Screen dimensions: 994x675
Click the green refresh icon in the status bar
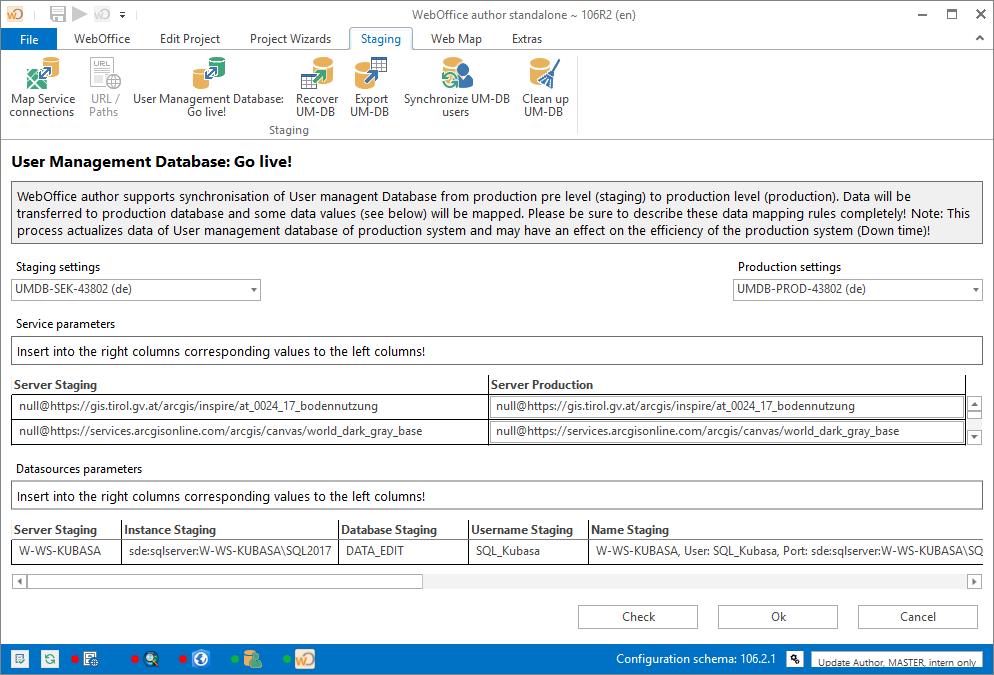(x=49, y=658)
